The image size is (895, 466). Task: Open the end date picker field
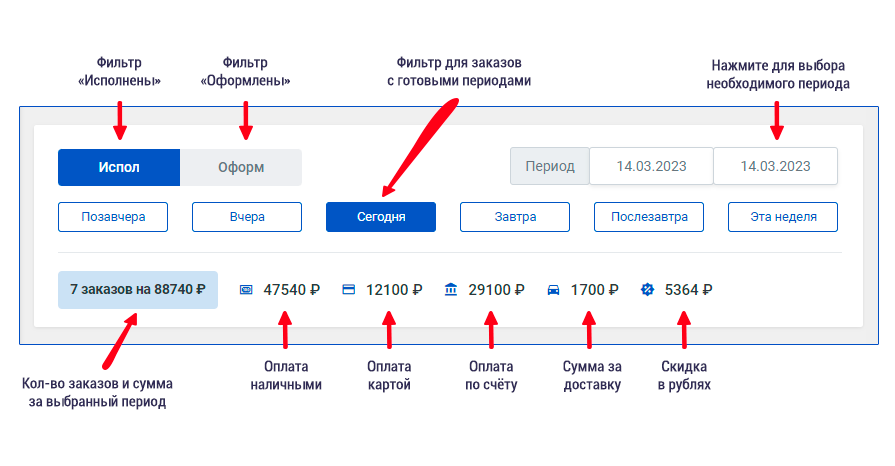(775, 166)
